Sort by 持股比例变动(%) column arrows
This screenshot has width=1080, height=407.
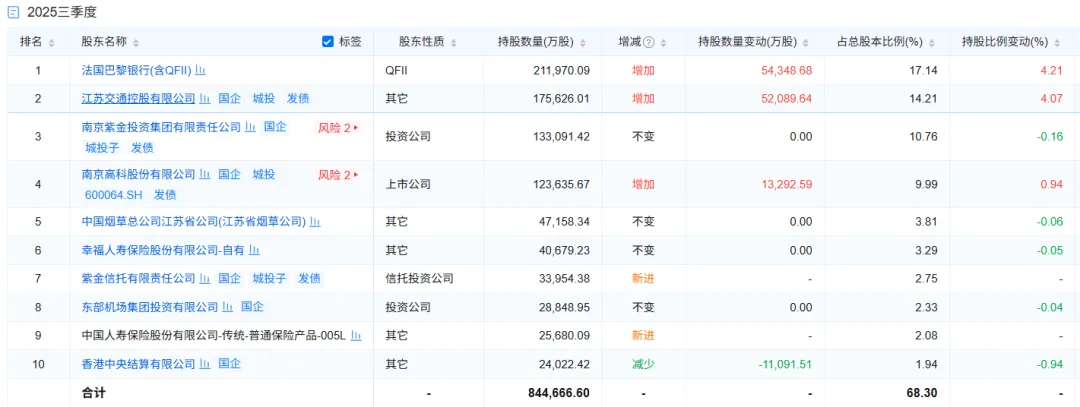tap(1057, 43)
